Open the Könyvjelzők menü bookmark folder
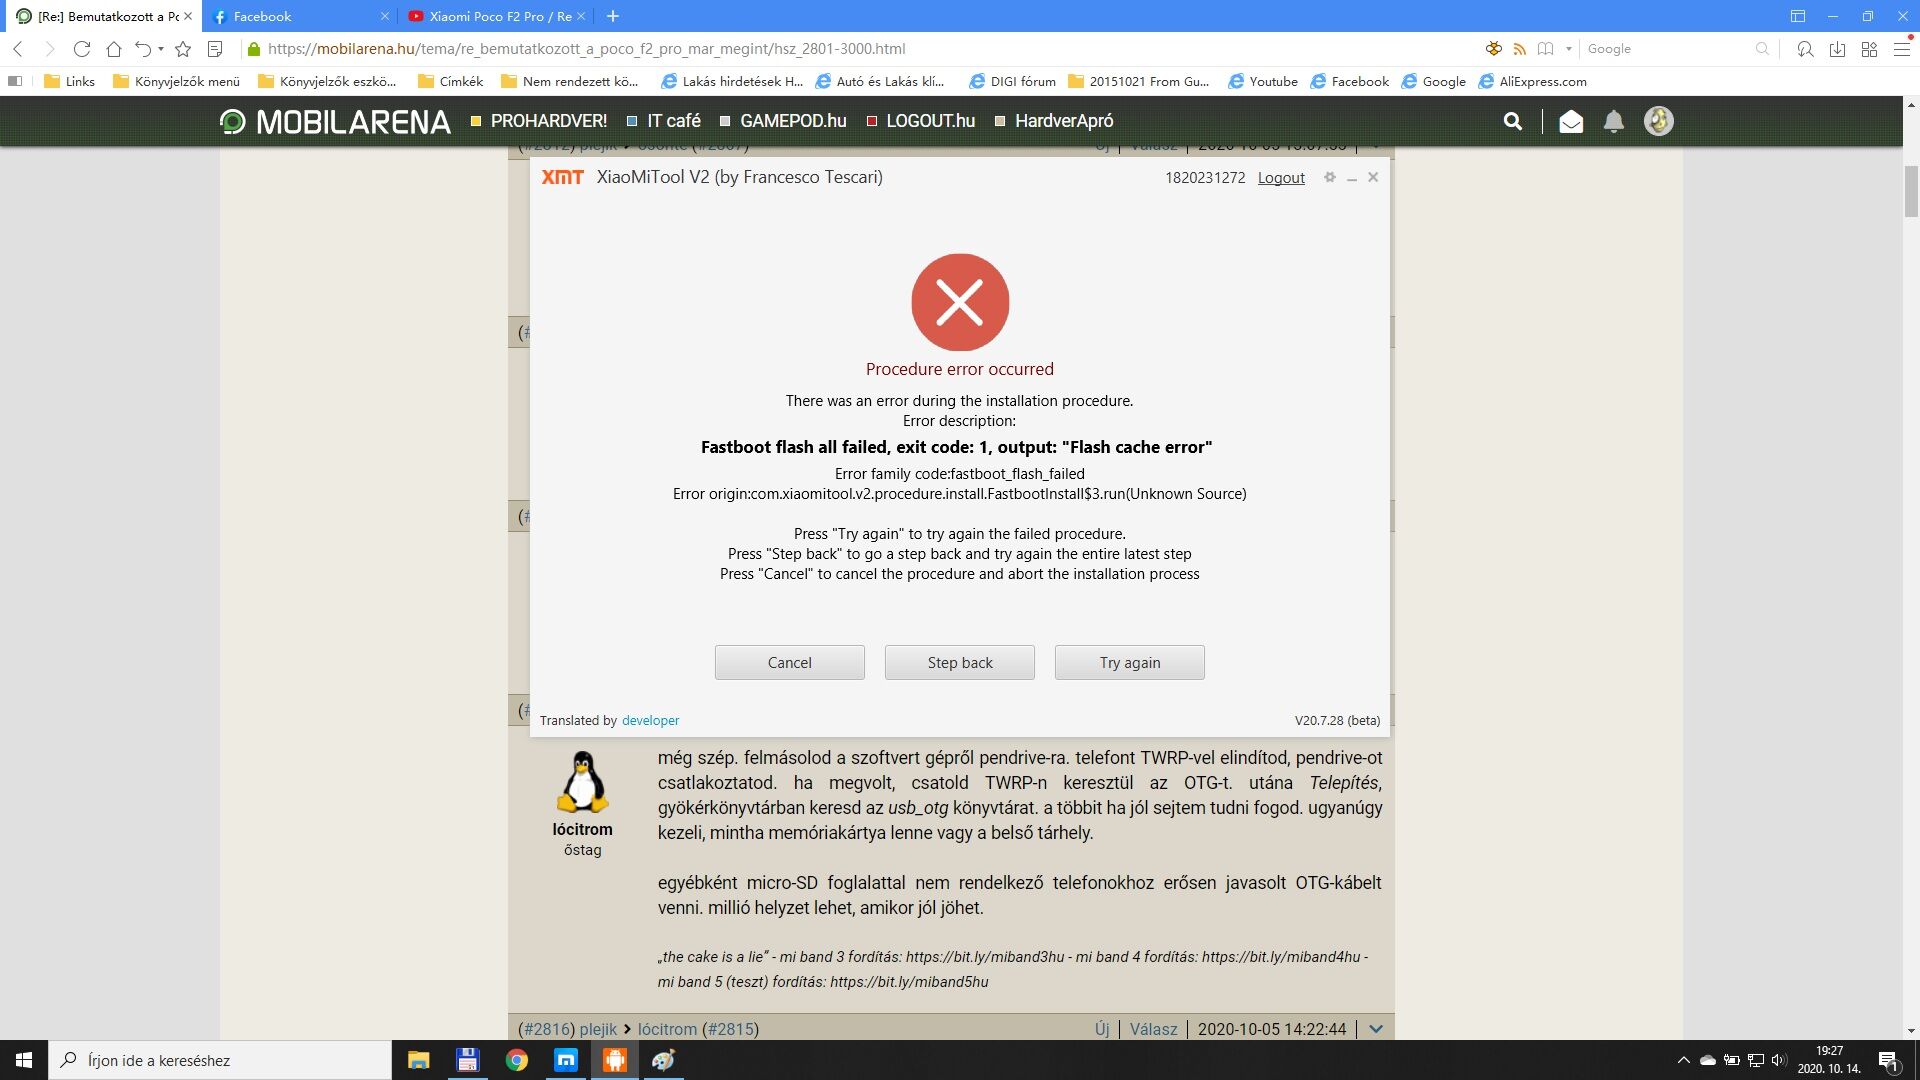This screenshot has width=1920, height=1080. tap(176, 81)
